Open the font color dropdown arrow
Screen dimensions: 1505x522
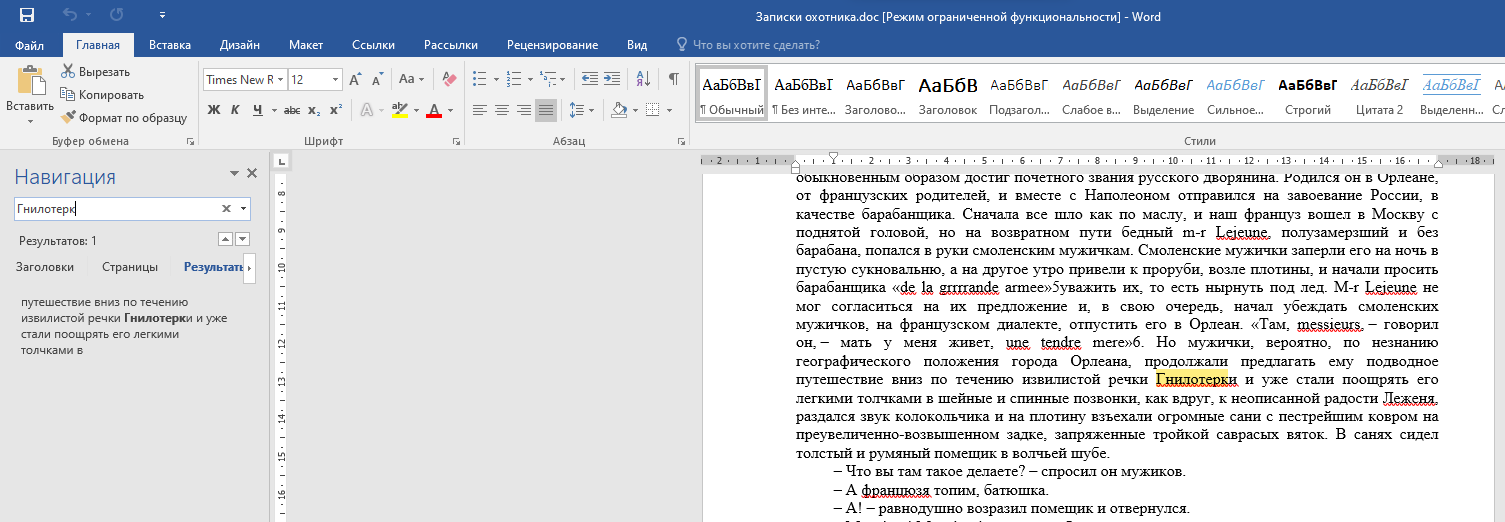451,110
